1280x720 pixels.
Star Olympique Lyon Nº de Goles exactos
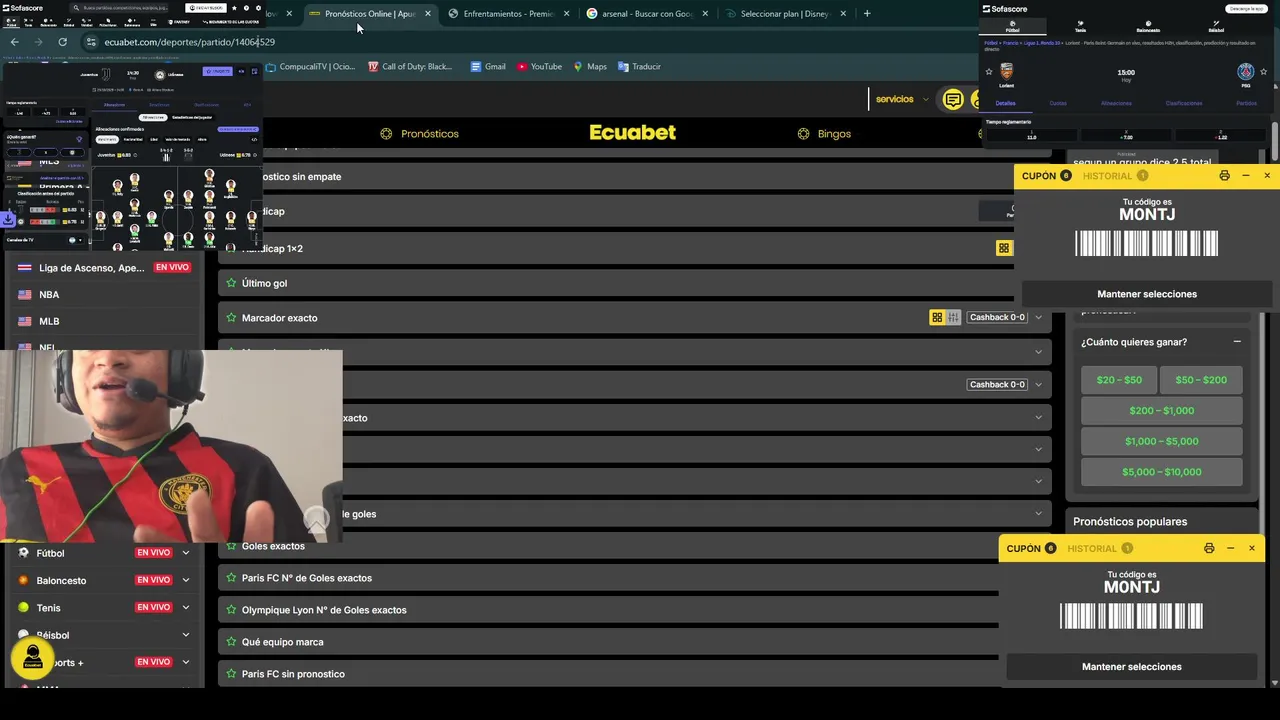point(231,610)
